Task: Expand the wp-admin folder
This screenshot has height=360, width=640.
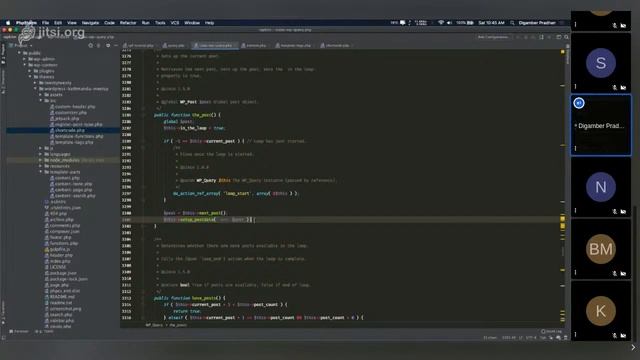Action: tap(24, 59)
